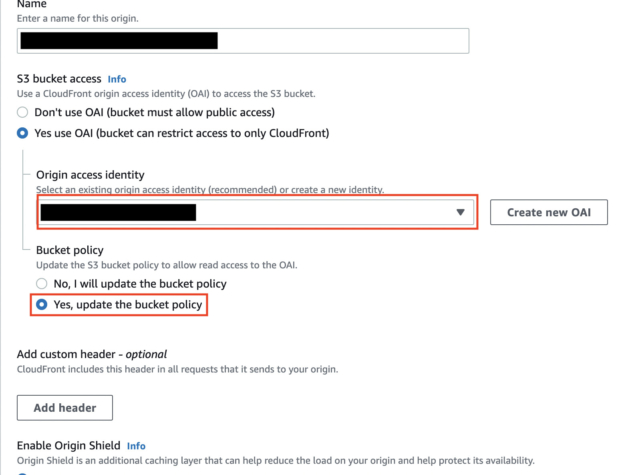Click the 'Enter a name for this origin' hint
The width and height of the screenshot is (640, 475).
click(78, 18)
